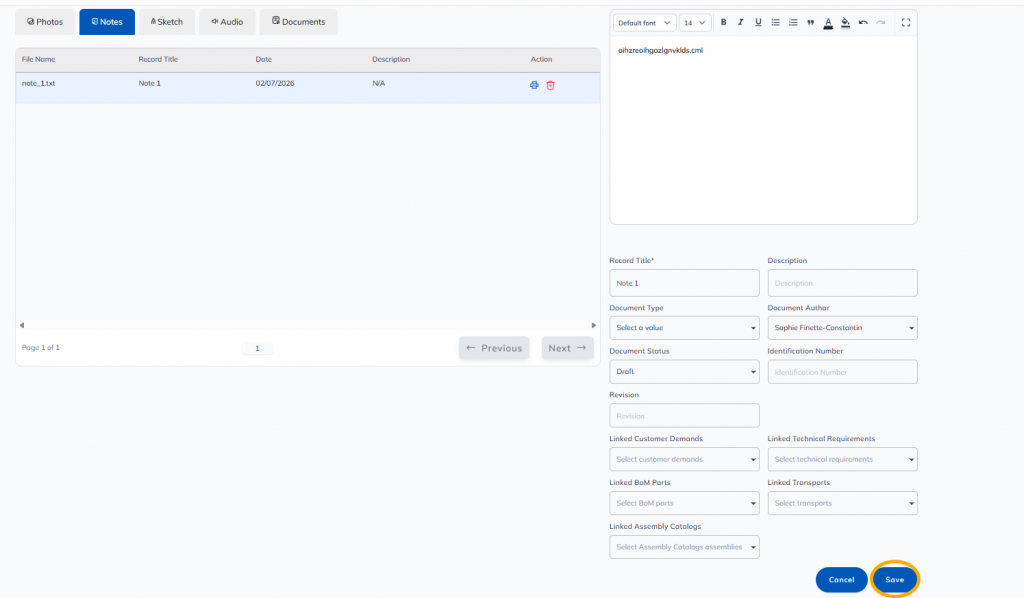Click the Description column header
1024x598 pixels.
click(x=391, y=59)
